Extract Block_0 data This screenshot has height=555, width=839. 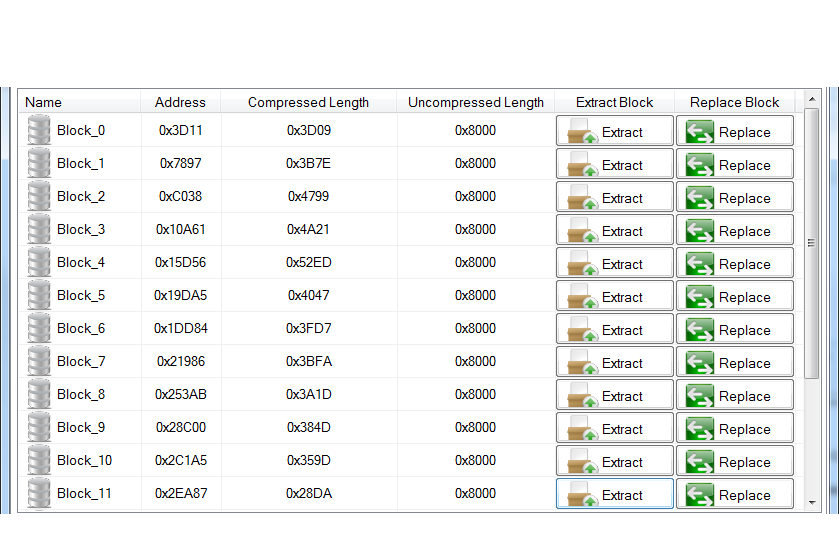point(615,131)
